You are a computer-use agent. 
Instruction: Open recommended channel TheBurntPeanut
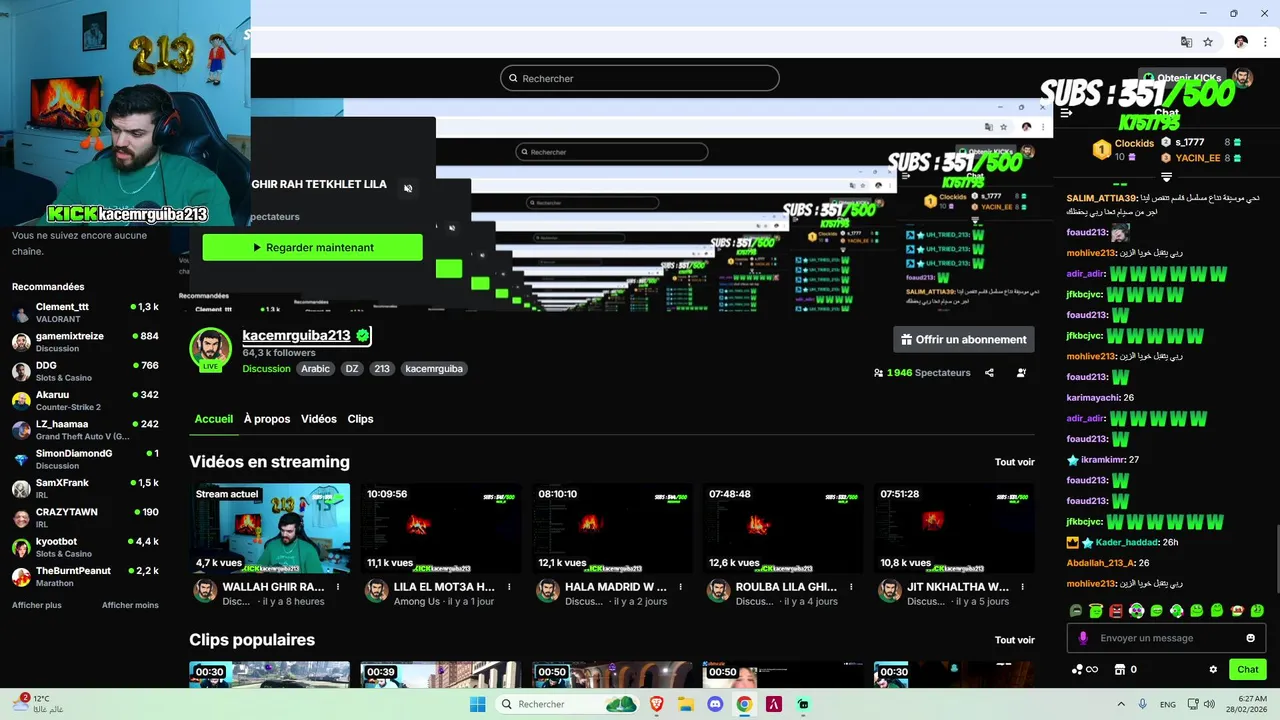pyautogui.click(x=85, y=576)
